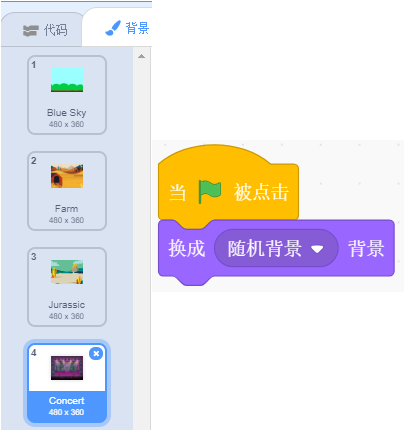The image size is (409, 430).
Task: Choose the Jurassic backdrop thumbnail
Action: click(67, 287)
